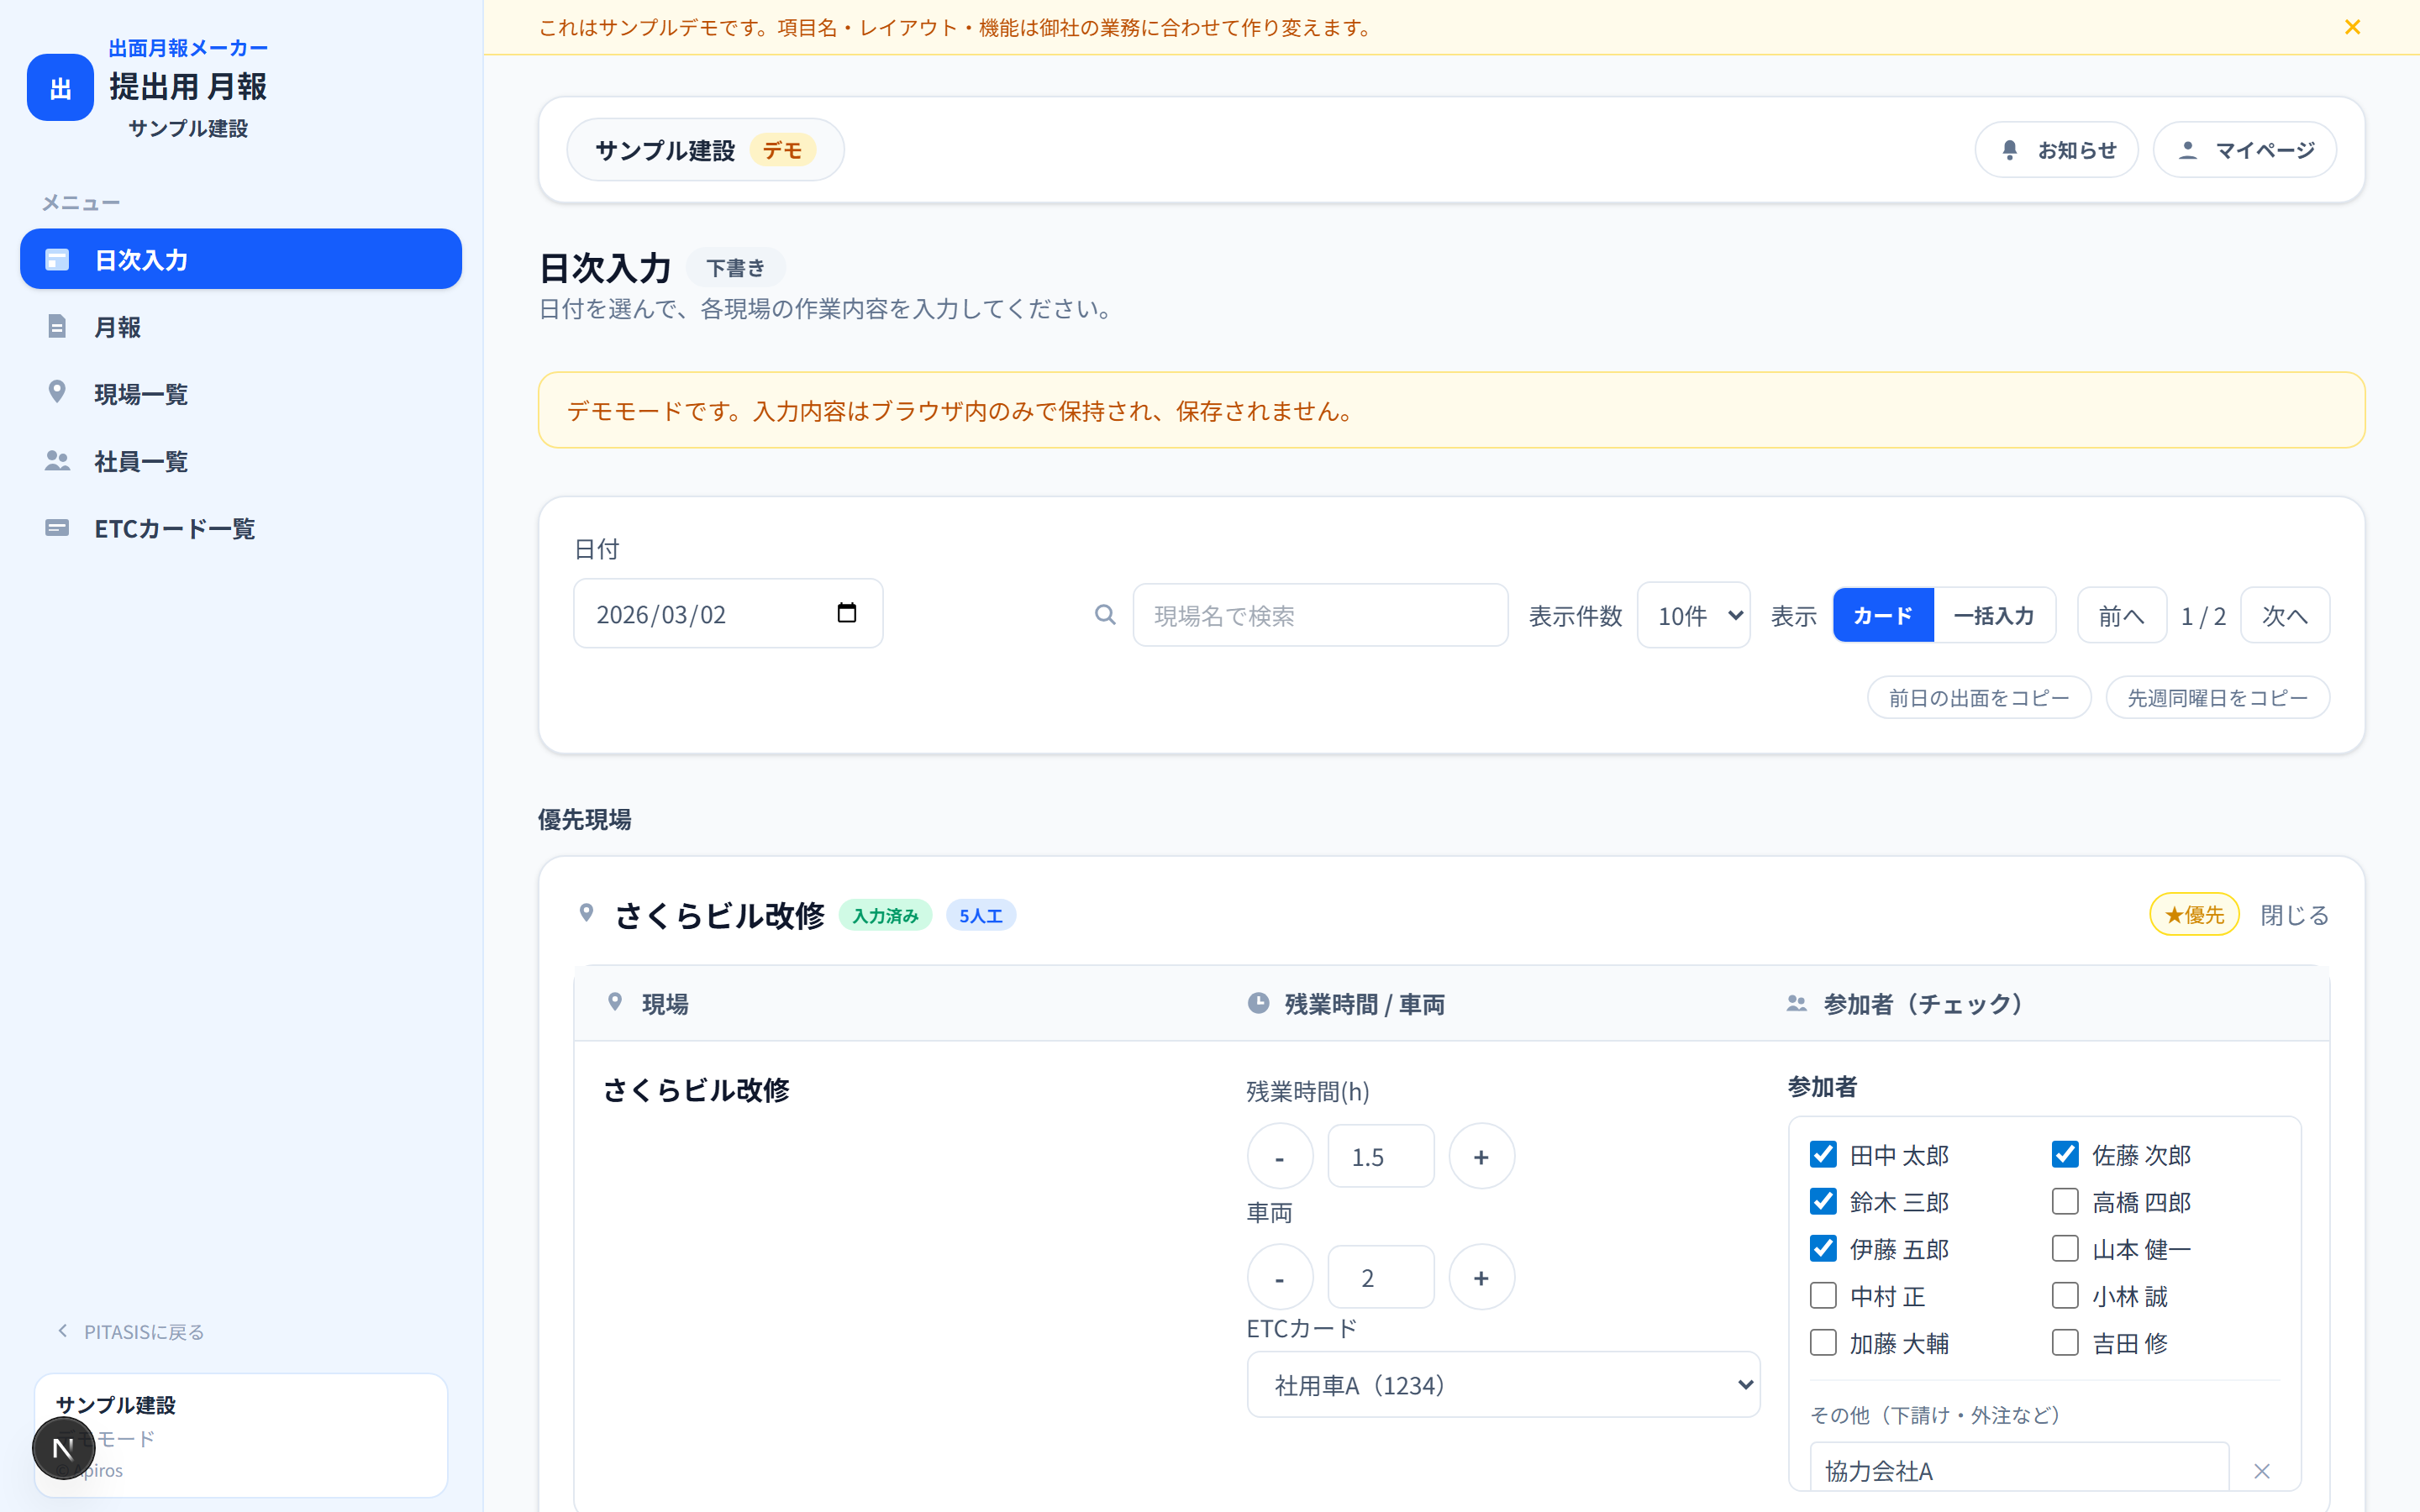This screenshot has width=2420, height=1512.
Task: Click the pin icon beside さくらビル改修 card title
Action: click(x=587, y=913)
